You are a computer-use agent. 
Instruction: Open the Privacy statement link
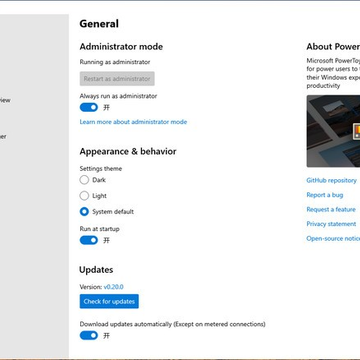[331, 224]
